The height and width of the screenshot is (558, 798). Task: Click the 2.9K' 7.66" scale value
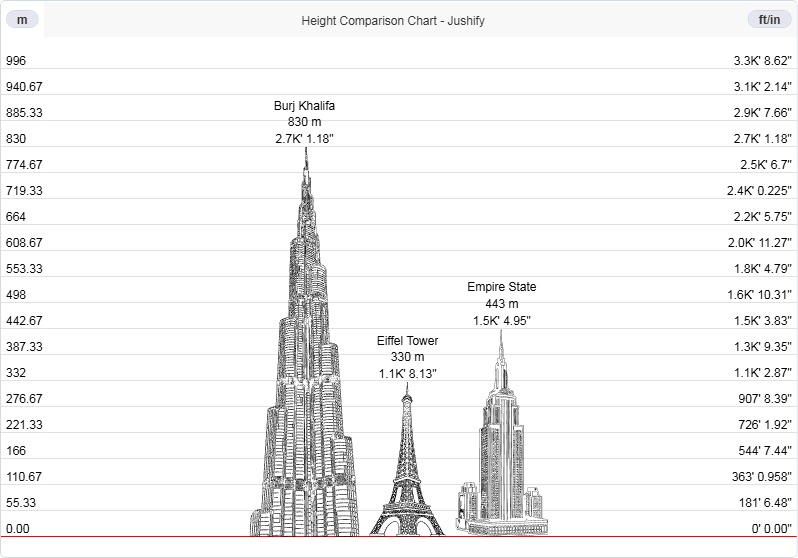tap(762, 113)
